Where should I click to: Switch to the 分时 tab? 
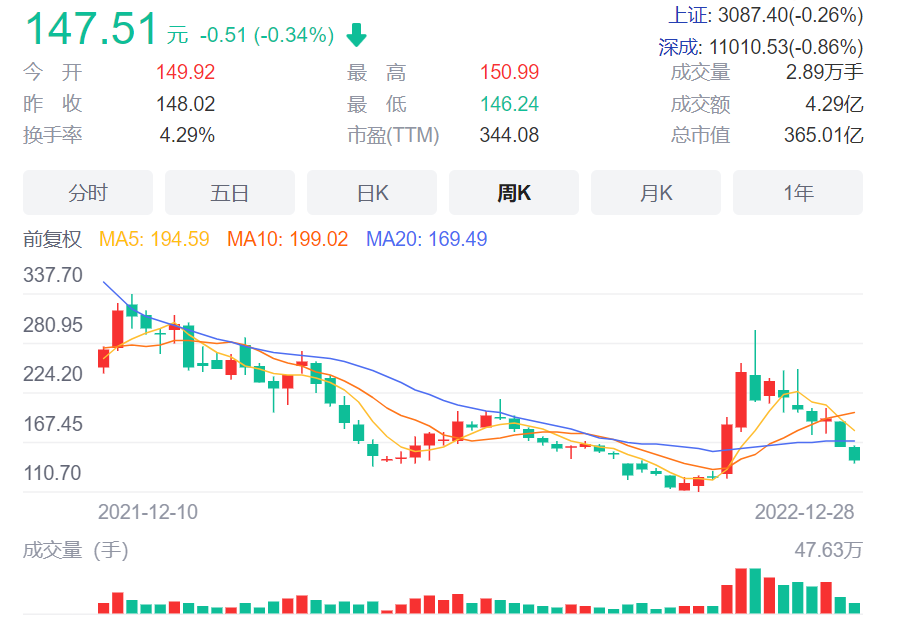pyautogui.click(x=88, y=193)
